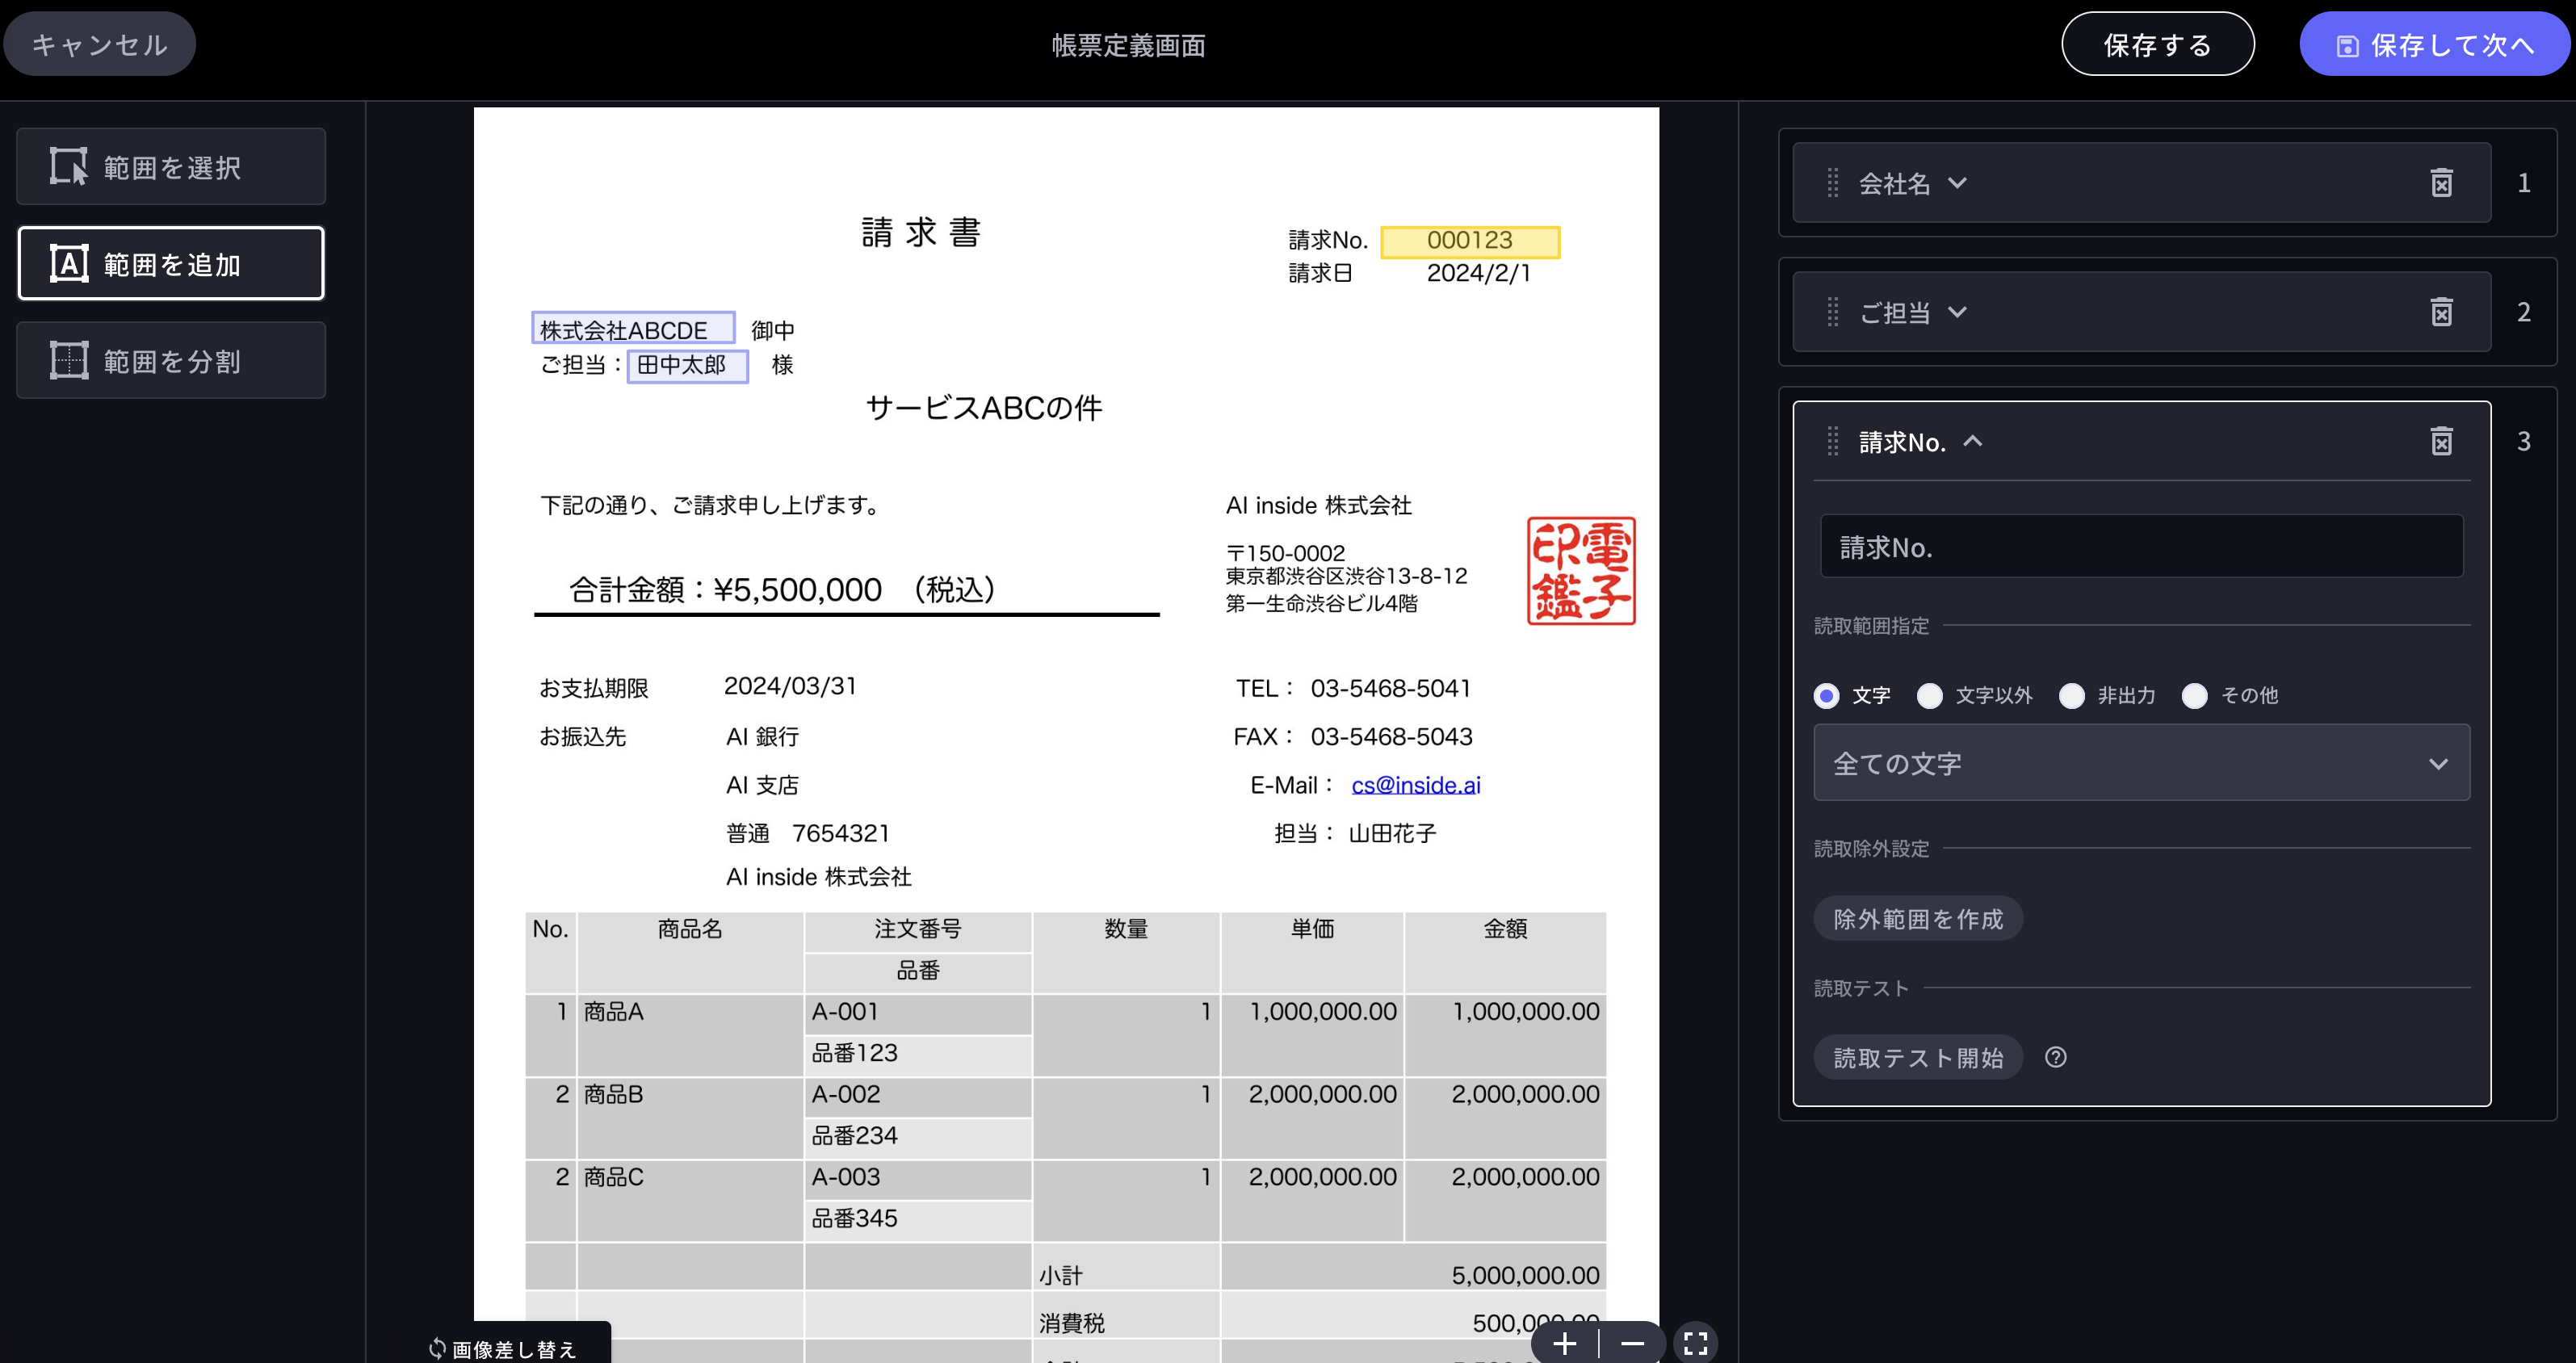
Task: Remove the ご担当 field with its trash icon
Action: [2442, 312]
